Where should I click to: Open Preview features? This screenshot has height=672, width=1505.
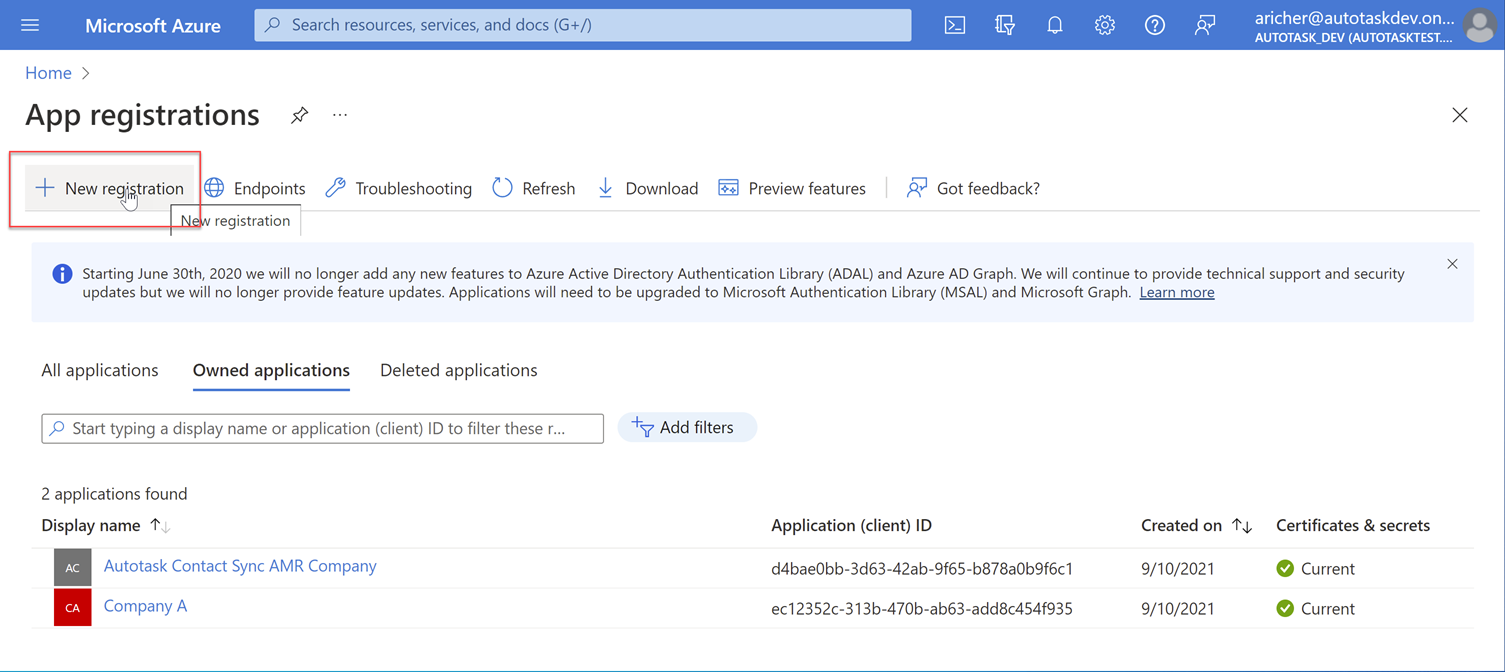pos(793,188)
